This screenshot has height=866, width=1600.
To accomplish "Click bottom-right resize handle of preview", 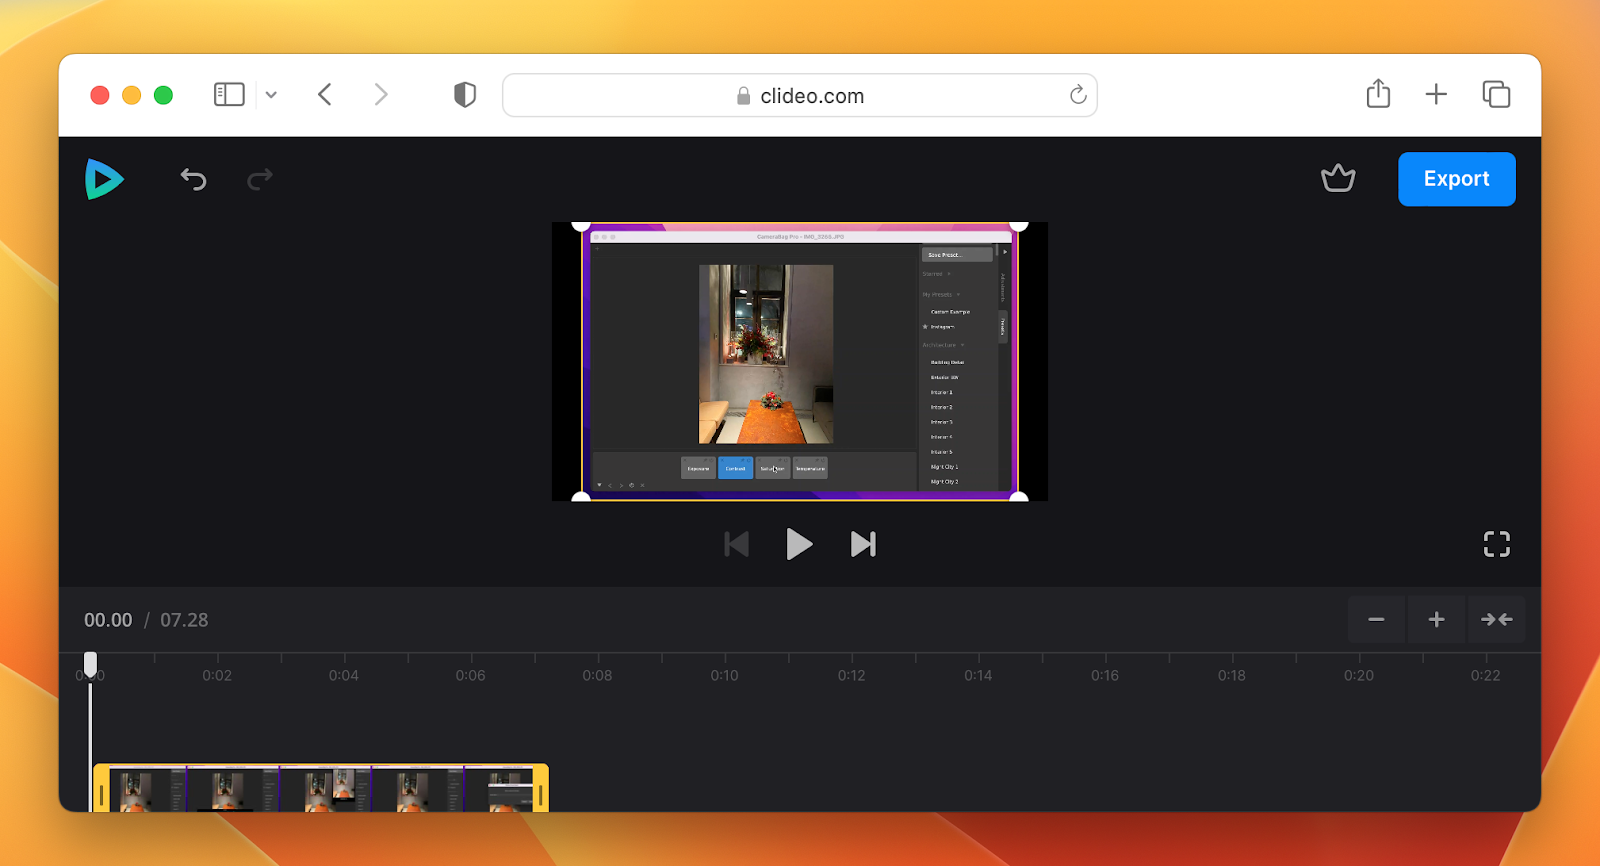I will tap(1018, 496).
